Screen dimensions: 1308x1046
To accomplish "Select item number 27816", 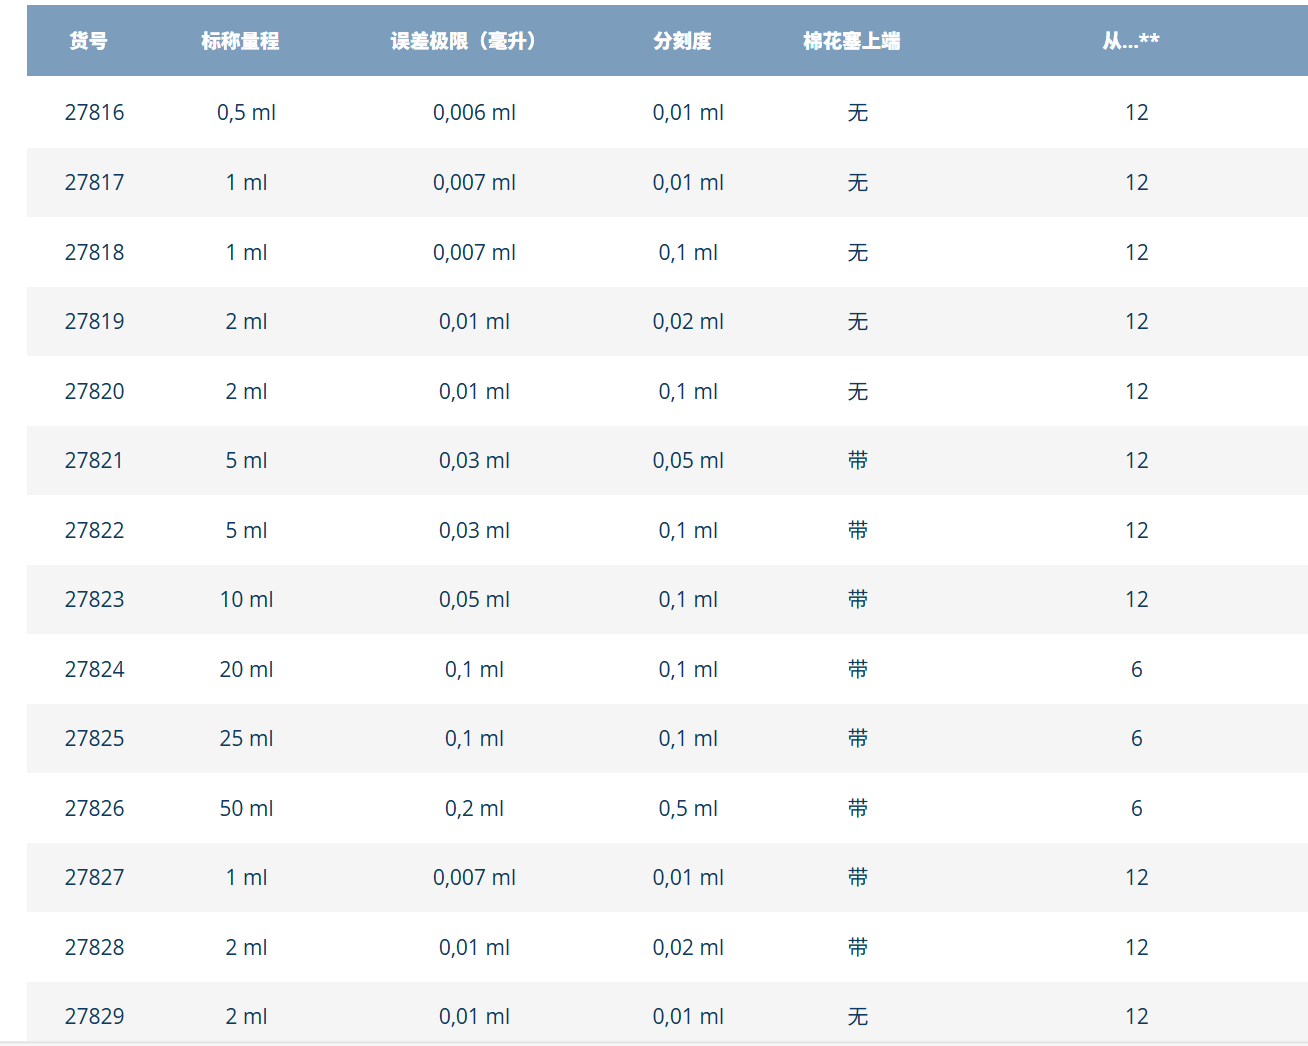I will 95,112.
